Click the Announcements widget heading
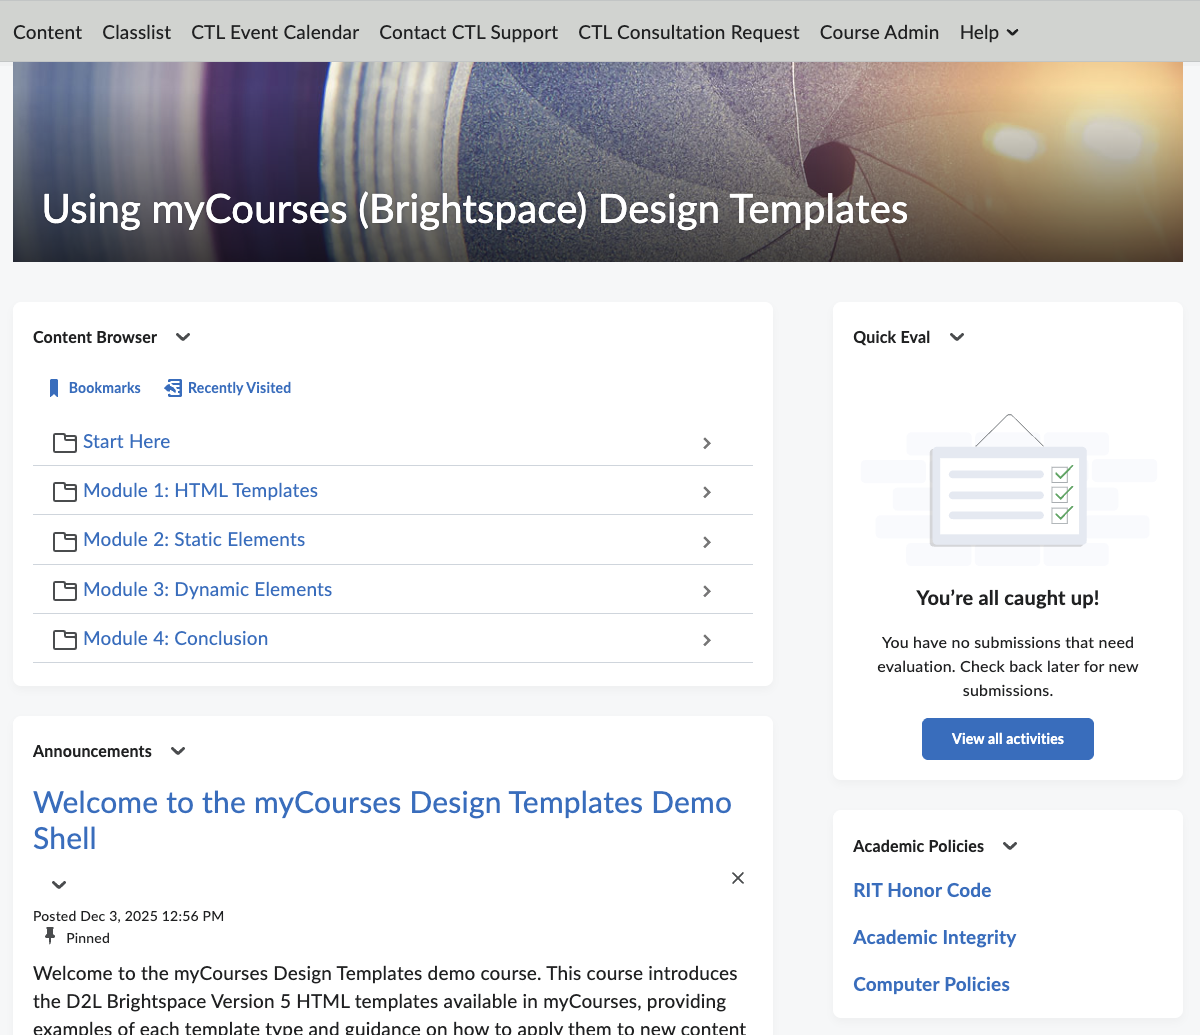Viewport: 1200px width, 1035px height. click(x=92, y=751)
